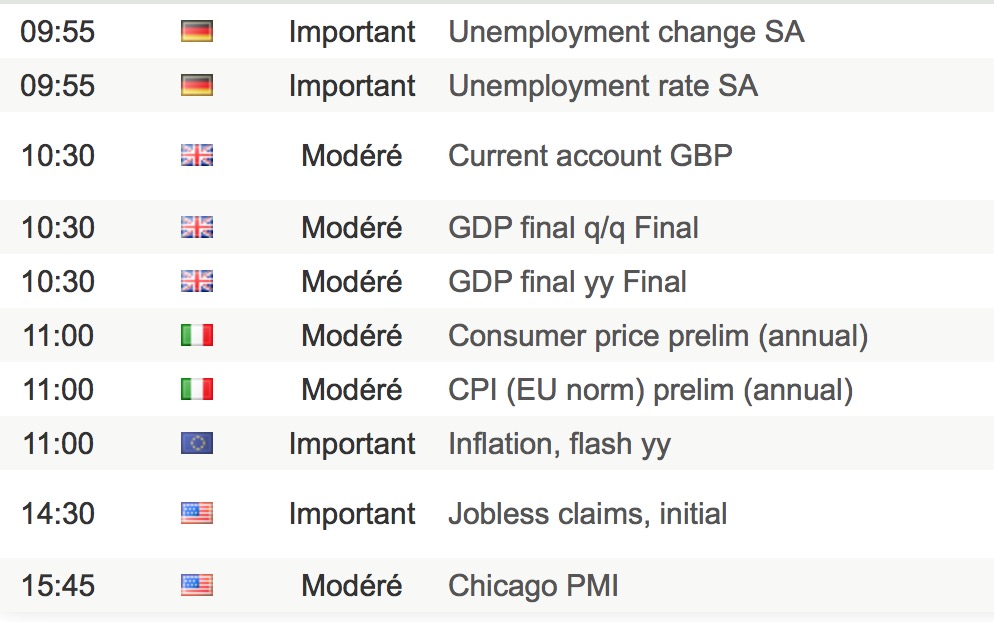Click Important label on Inflation flash row
This screenshot has width=994, height=622.
(352, 443)
